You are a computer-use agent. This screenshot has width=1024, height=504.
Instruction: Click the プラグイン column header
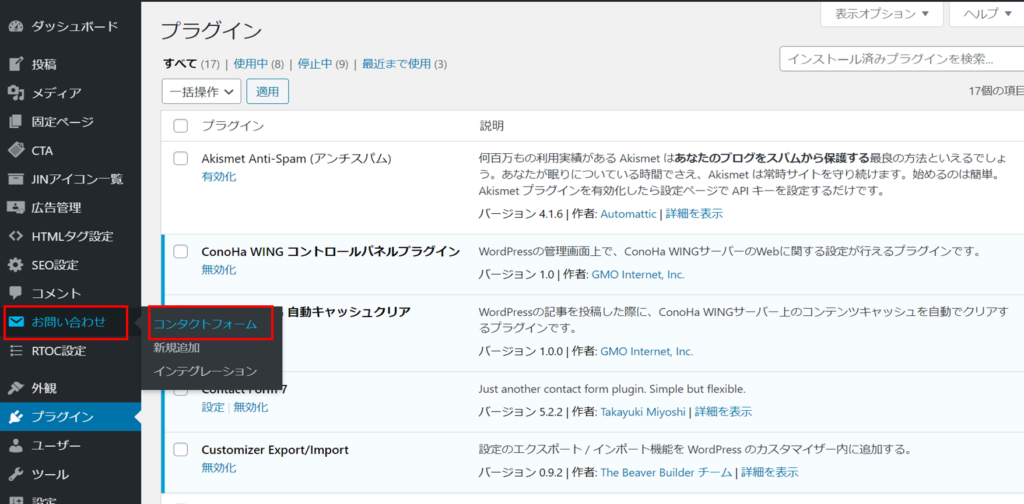pyautogui.click(x=232, y=126)
